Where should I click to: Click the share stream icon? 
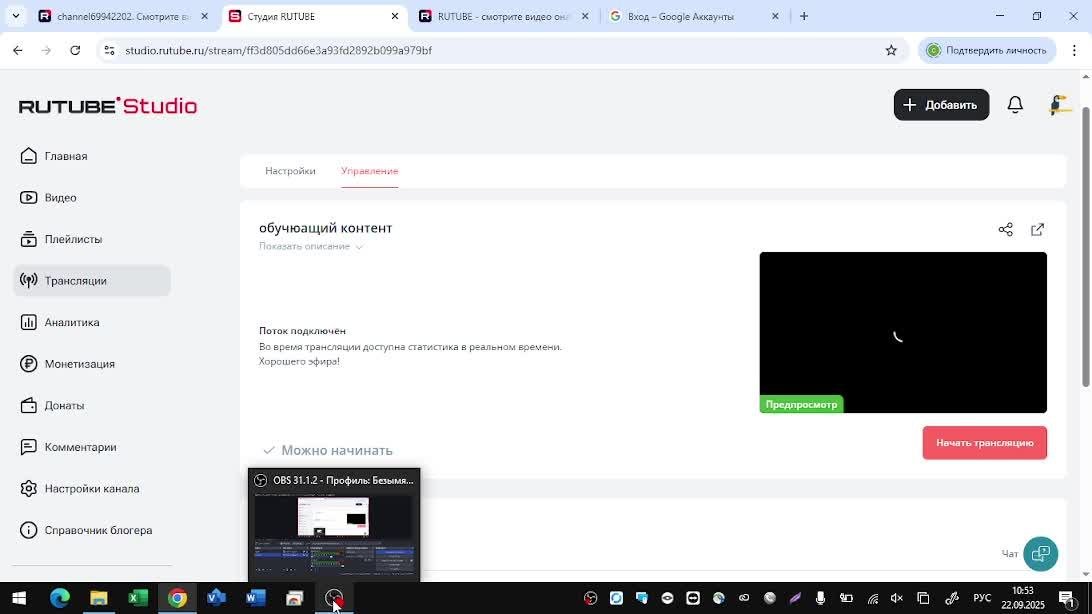pos(1005,230)
